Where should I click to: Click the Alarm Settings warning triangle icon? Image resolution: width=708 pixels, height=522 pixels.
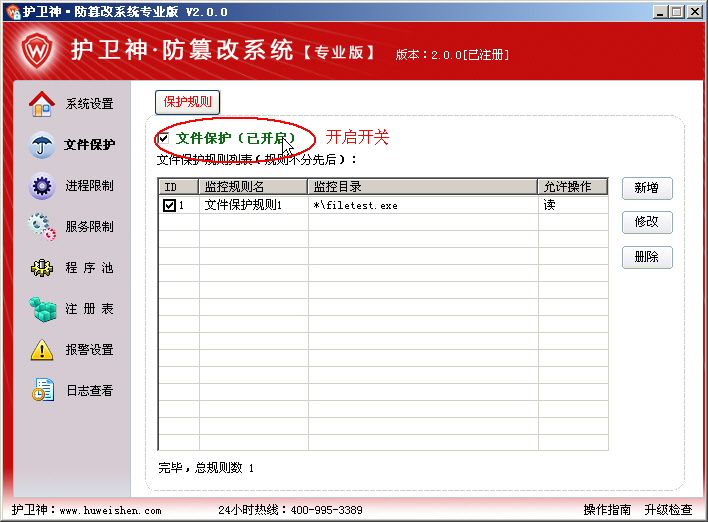tap(41, 349)
